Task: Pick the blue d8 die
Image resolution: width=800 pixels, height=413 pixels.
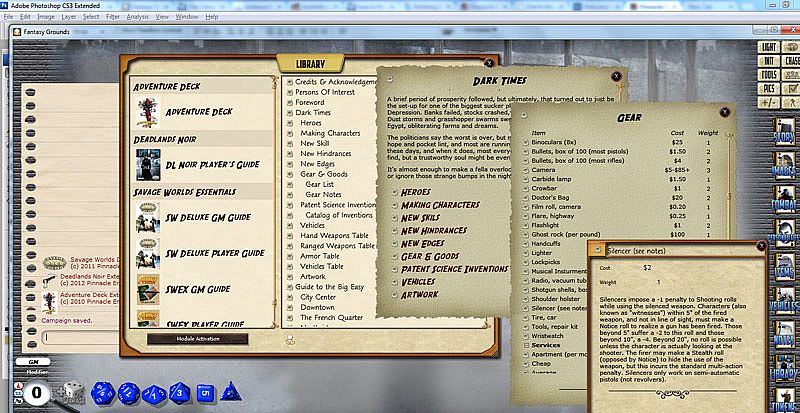Action: 180,393
